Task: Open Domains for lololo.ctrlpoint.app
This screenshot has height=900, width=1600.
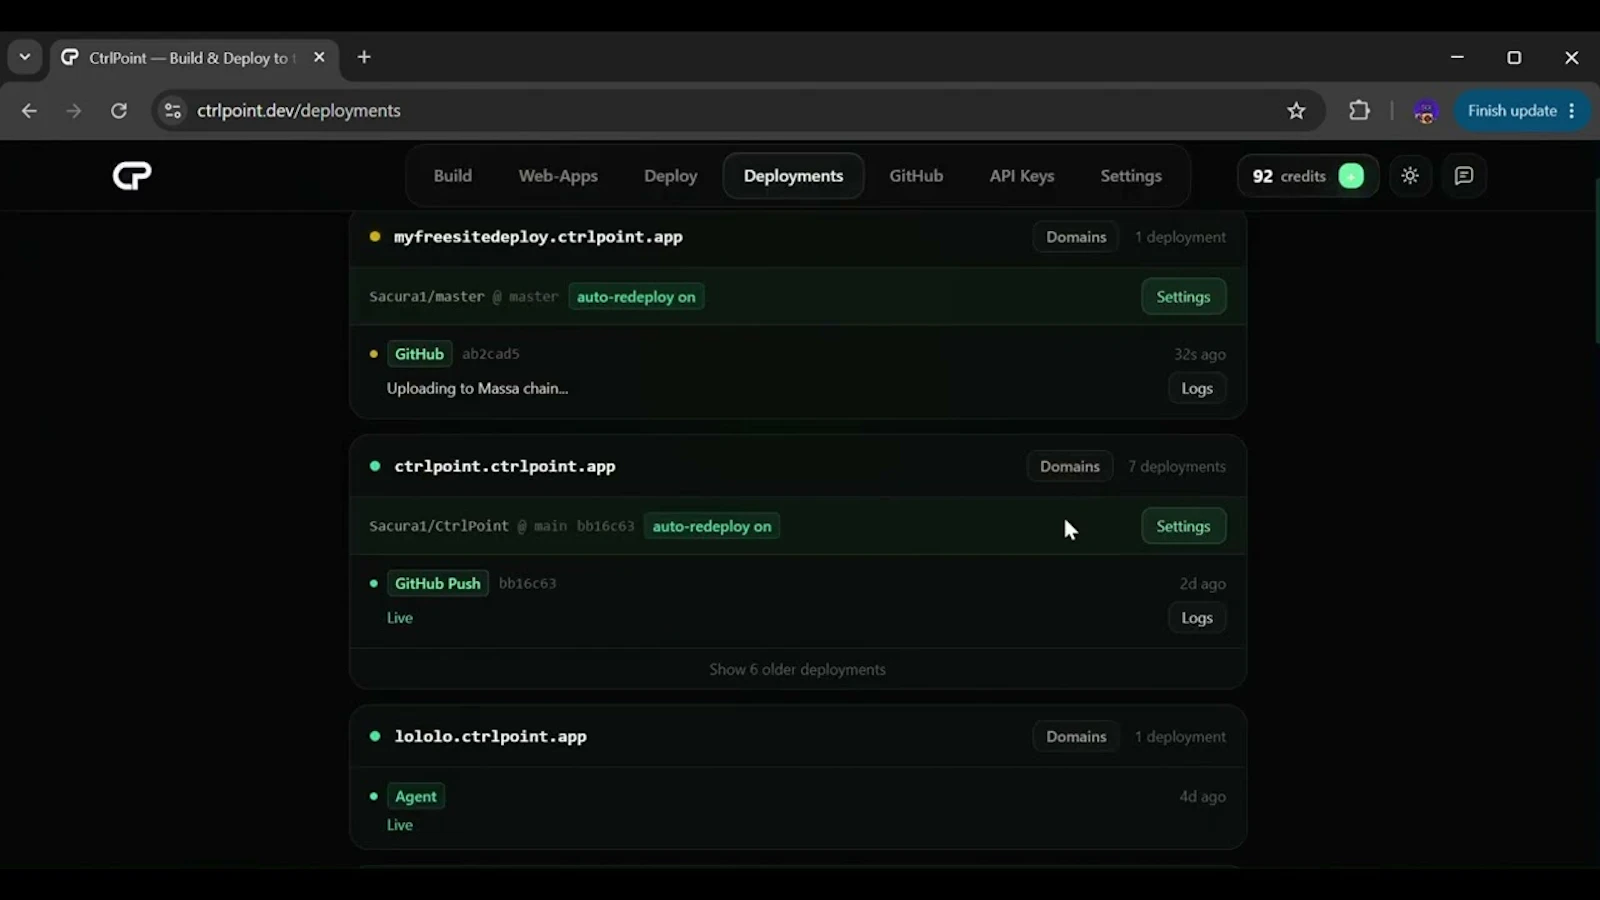Action: pos(1076,736)
